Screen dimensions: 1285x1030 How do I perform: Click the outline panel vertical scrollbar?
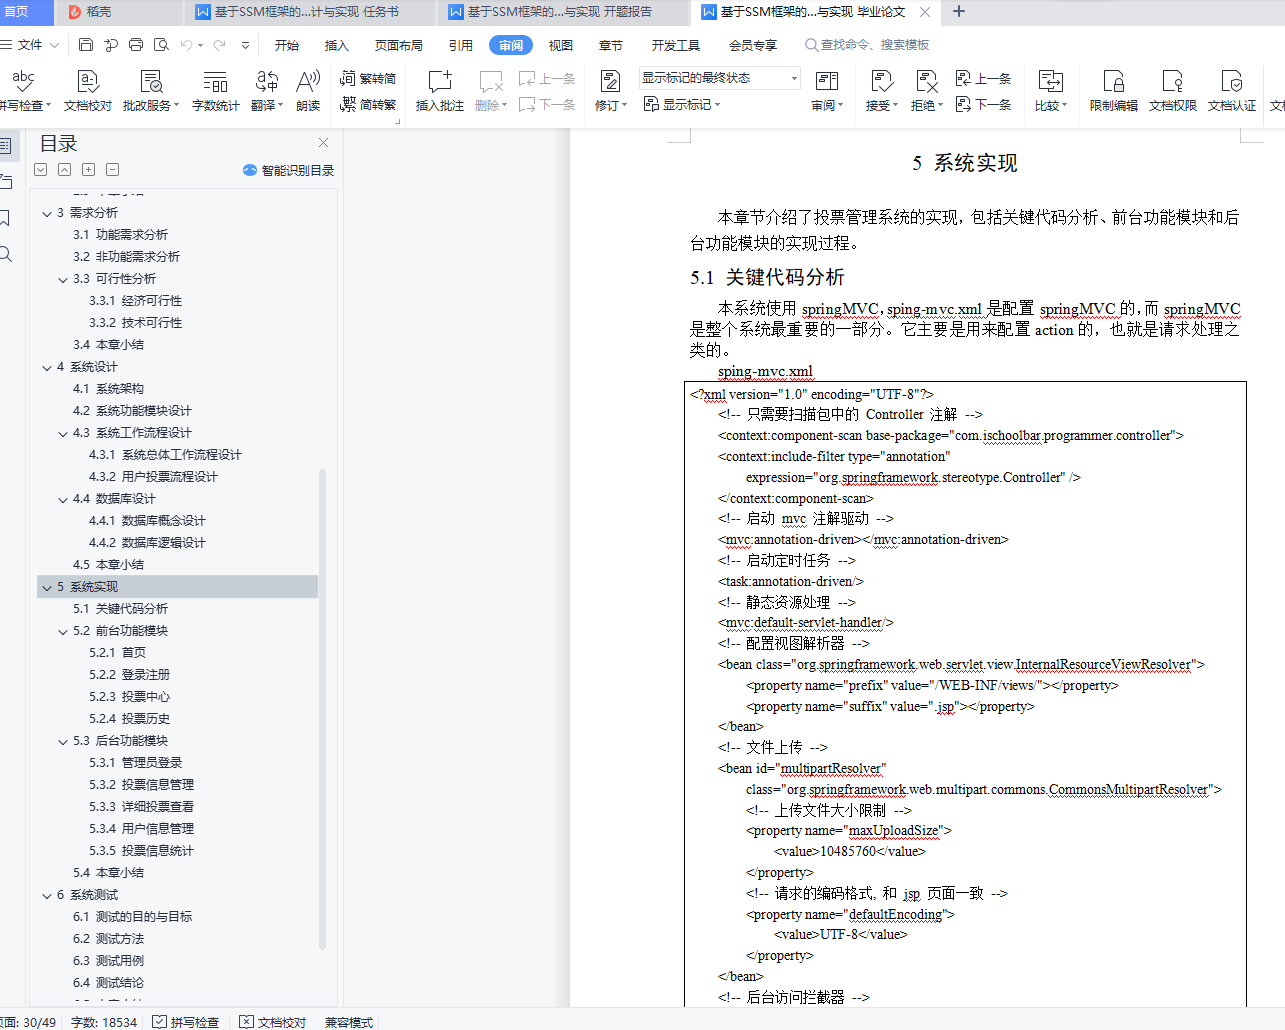pyautogui.click(x=322, y=708)
